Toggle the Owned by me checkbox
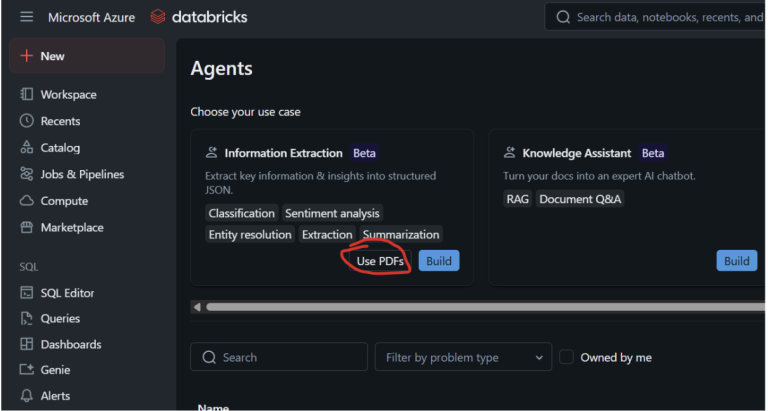 click(567, 357)
